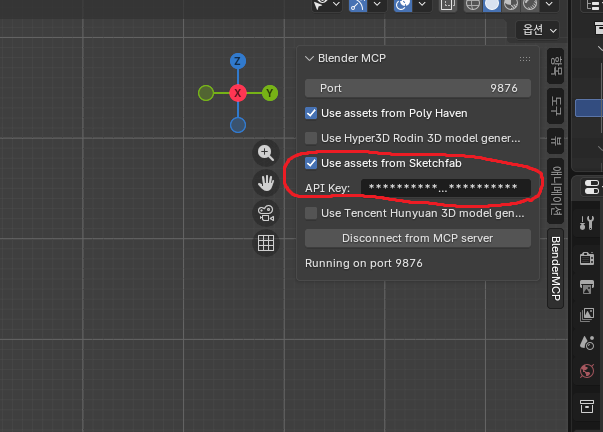Viewport: 603px width, 432px height.
Task: Open the Render properties tab icon
Action: coord(587,258)
